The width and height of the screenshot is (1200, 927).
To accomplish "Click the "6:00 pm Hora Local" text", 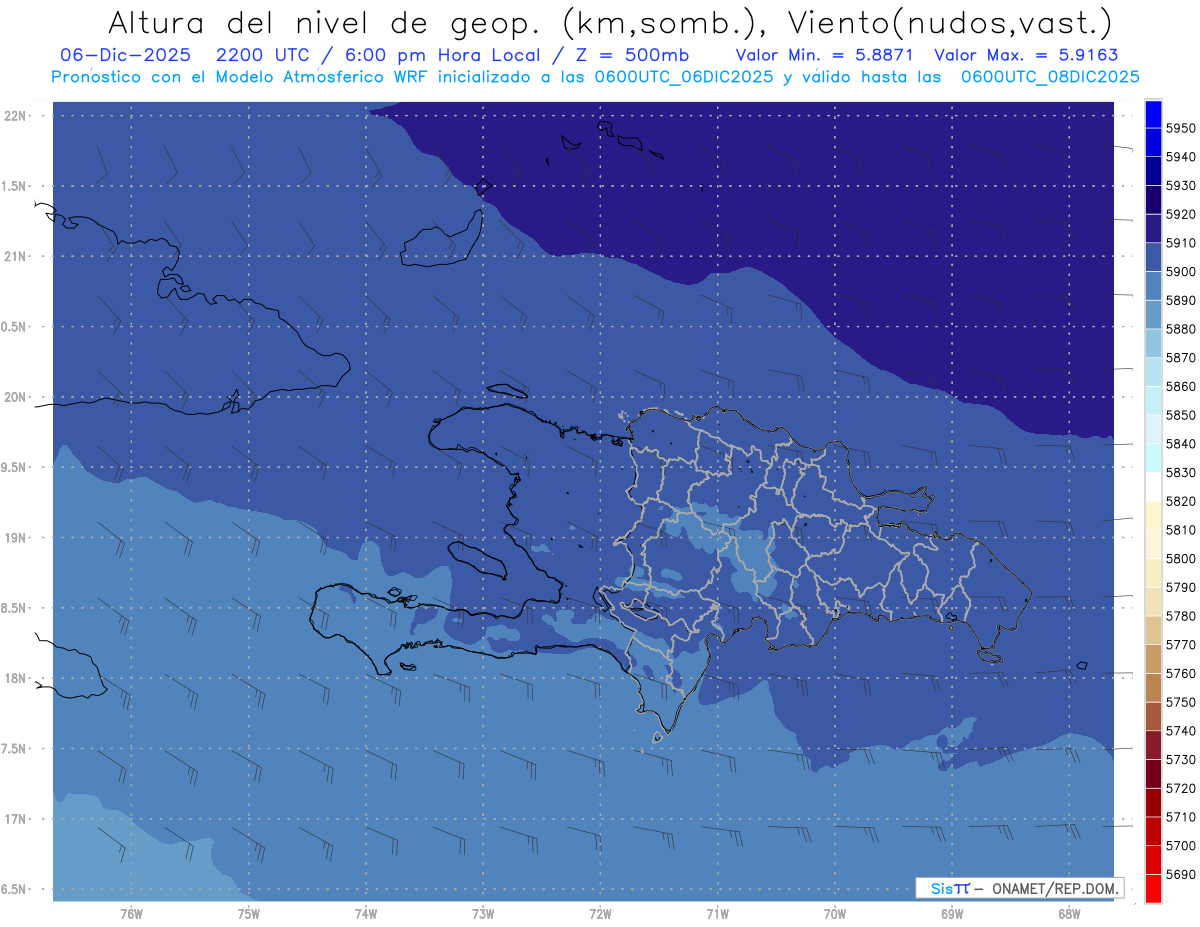I will coord(440,55).
